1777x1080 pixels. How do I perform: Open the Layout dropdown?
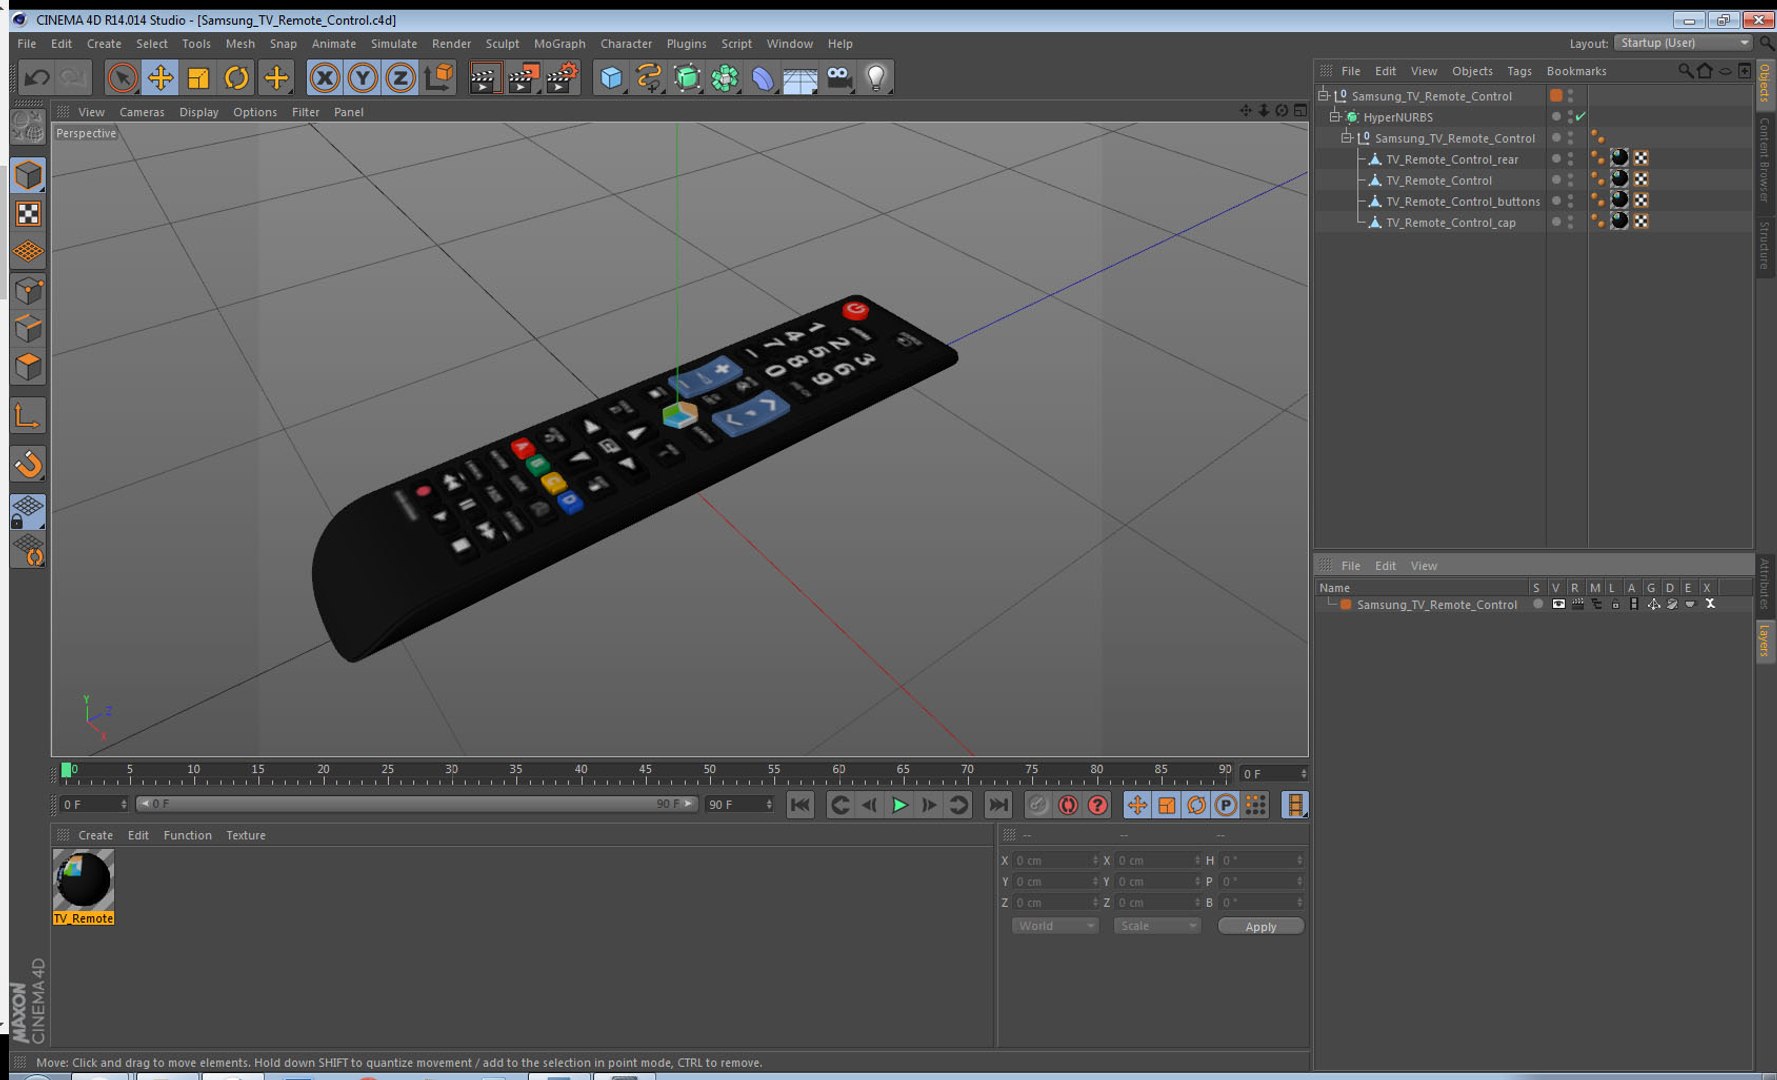[1684, 43]
